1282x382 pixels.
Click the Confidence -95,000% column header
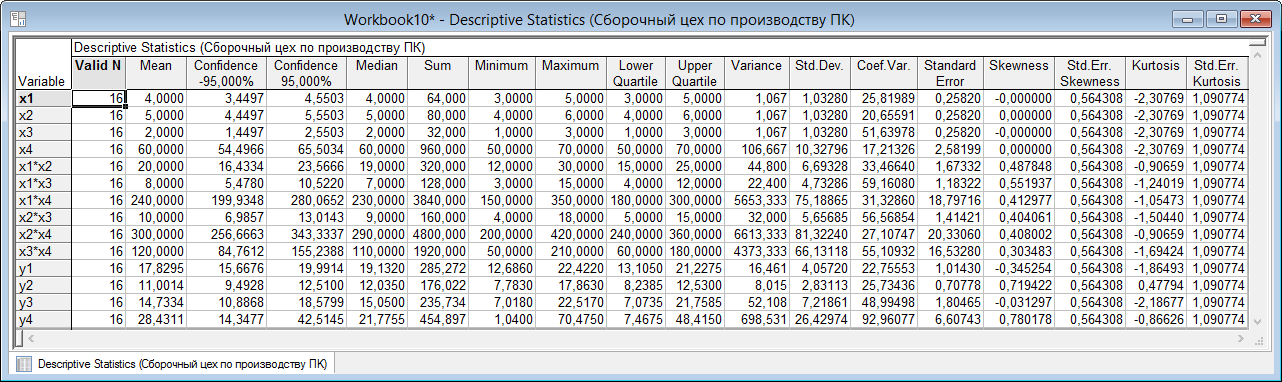point(226,73)
